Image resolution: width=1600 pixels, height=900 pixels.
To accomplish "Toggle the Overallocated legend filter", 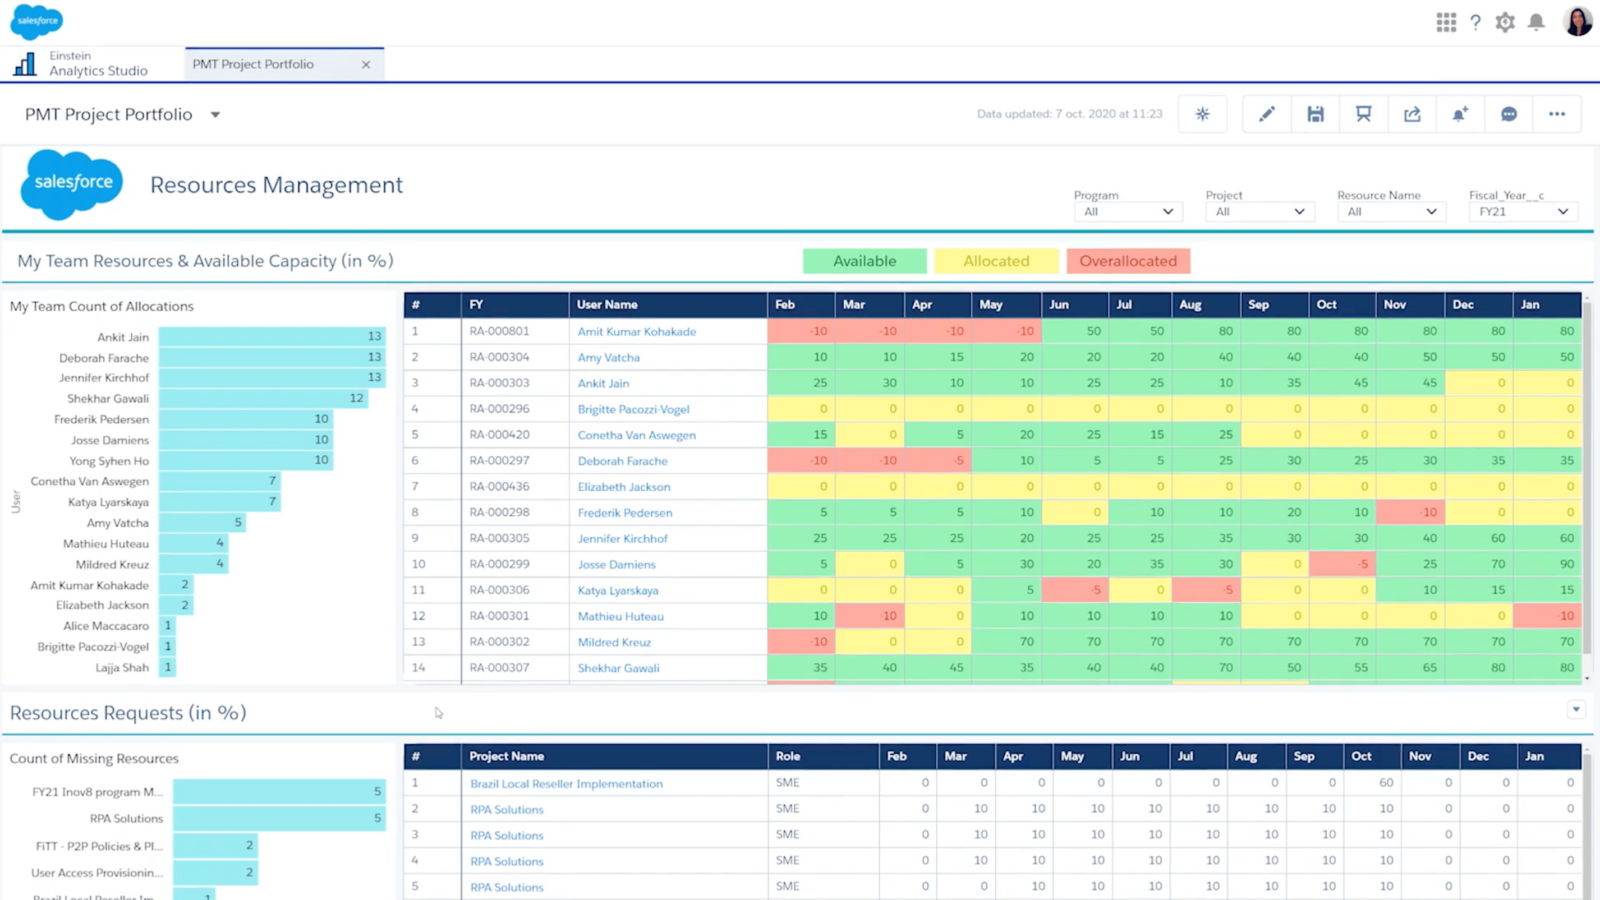I will pos(1128,261).
